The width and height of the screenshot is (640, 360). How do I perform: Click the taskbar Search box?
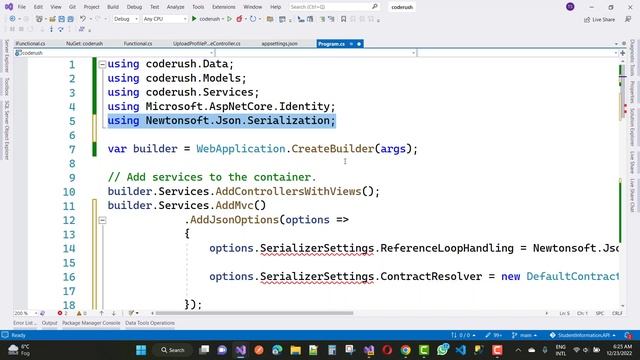point(173,350)
